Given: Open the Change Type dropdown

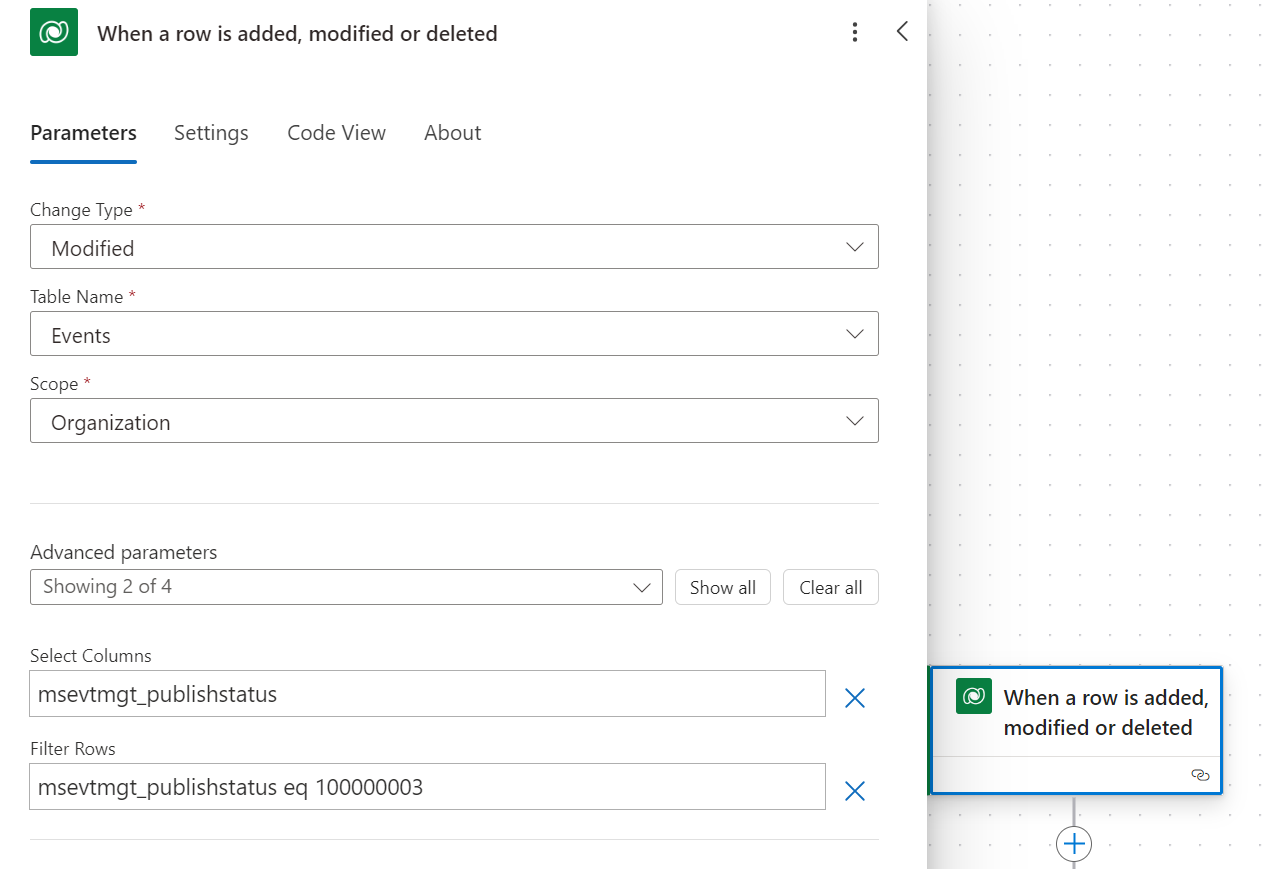Looking at the screenshot, I should [x=855, y=246].
